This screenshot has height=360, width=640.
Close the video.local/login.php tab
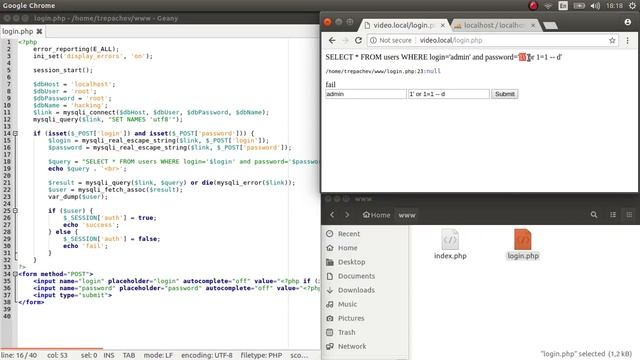click(442, 25)
